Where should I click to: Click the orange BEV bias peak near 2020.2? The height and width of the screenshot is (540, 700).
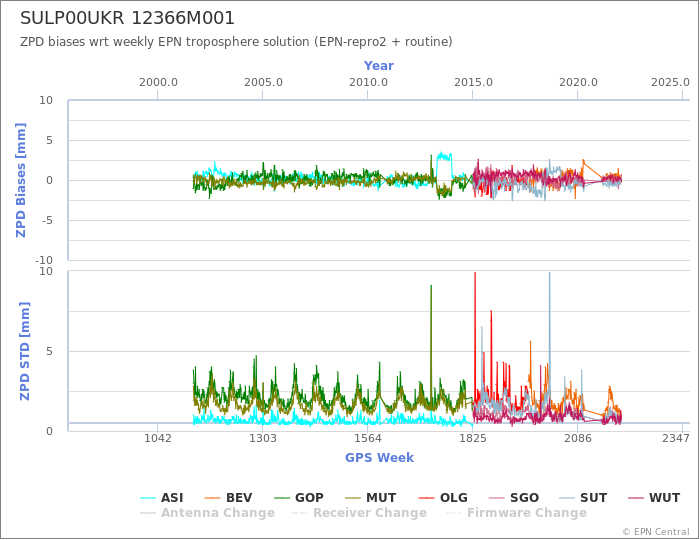(583, 162)
